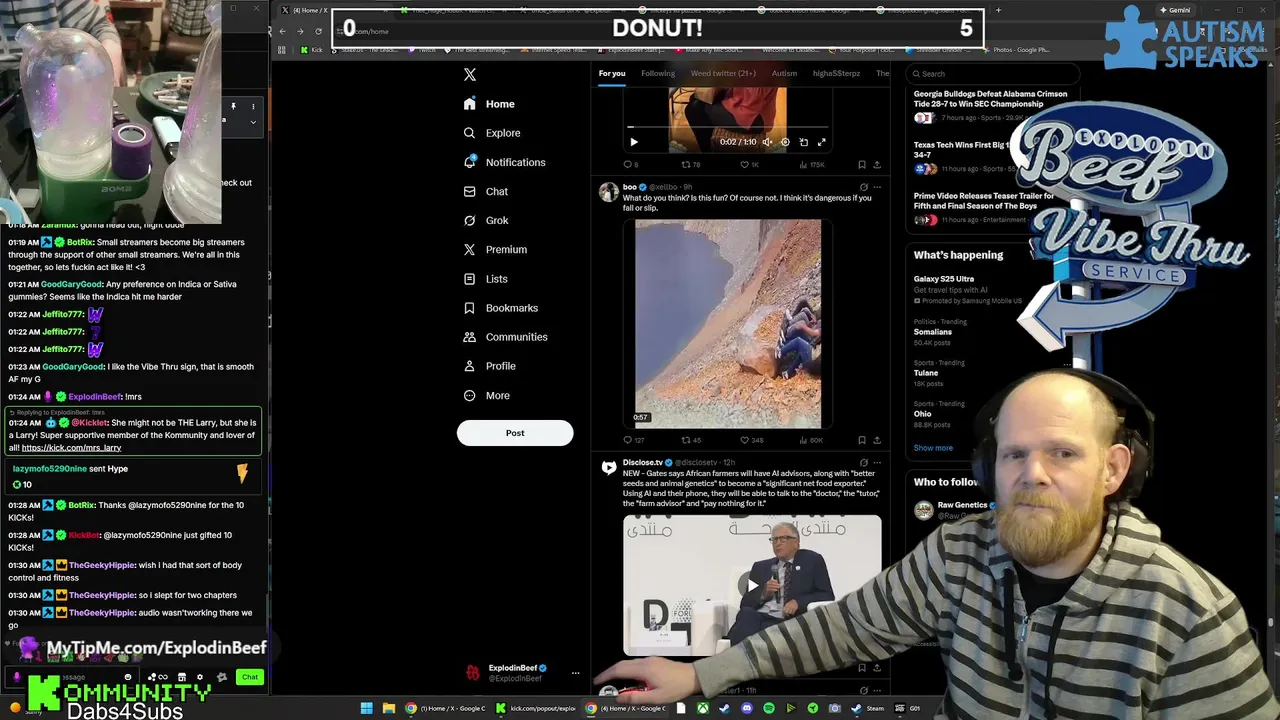Switch to the highaSSterpz tab
Screen dimensions: 1280x720
(836, 73)
